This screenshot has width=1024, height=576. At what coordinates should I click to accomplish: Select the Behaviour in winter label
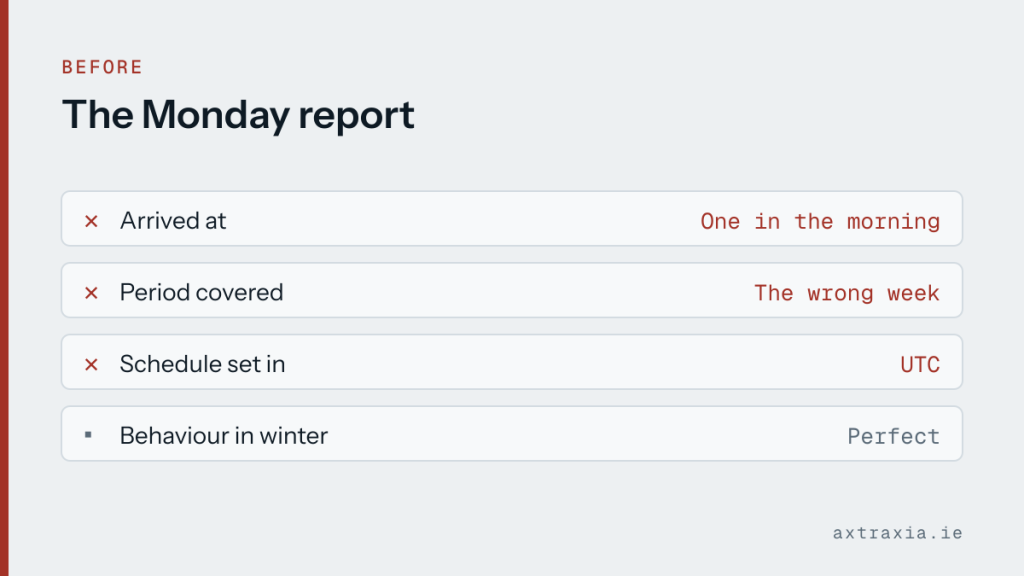click(x=223, y=436)
